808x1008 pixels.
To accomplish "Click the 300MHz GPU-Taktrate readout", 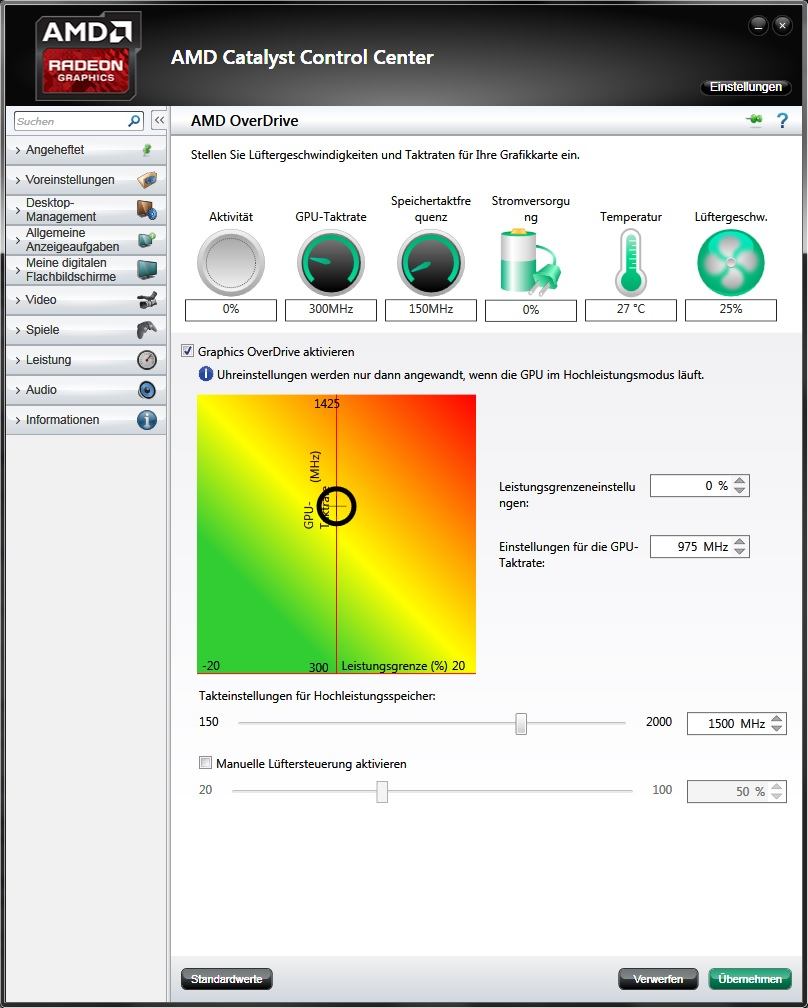I will pyautogui.click(x=330, y=309).
